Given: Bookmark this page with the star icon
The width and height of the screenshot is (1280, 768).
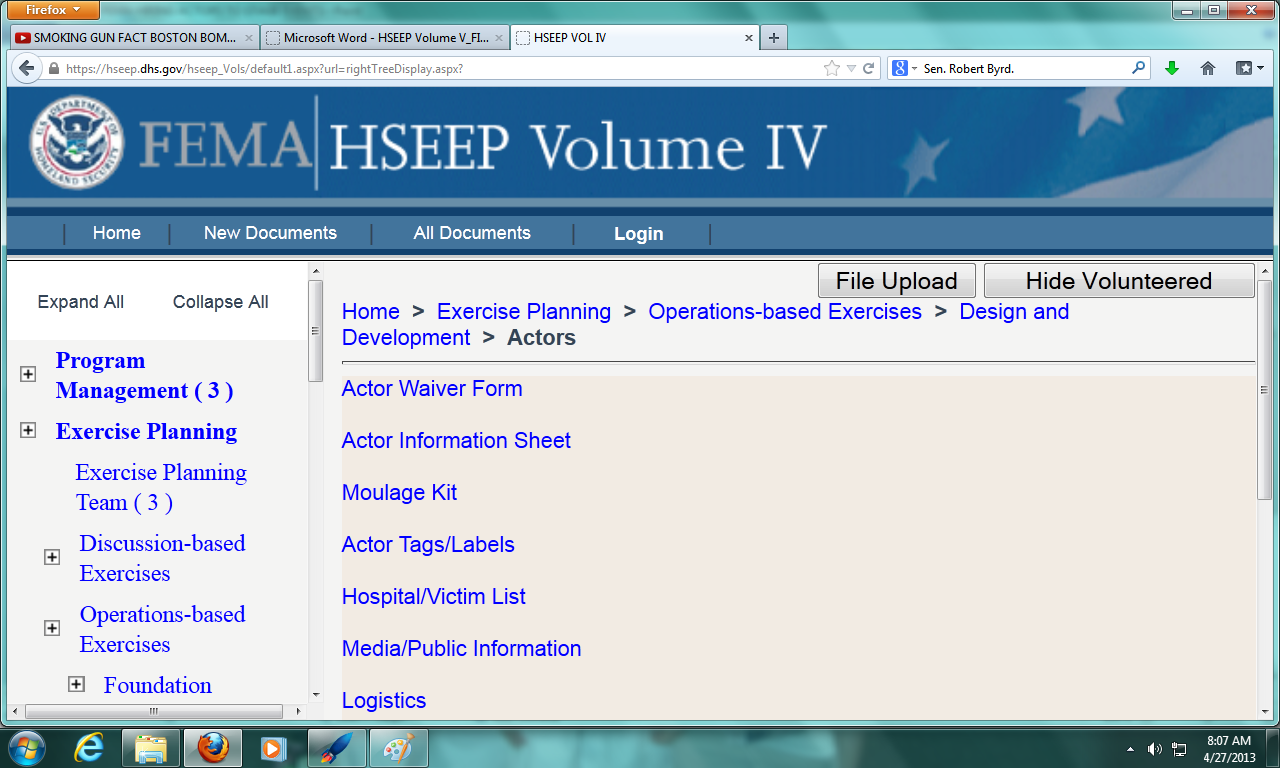Looking at the screenshot, I should point(832,69).
